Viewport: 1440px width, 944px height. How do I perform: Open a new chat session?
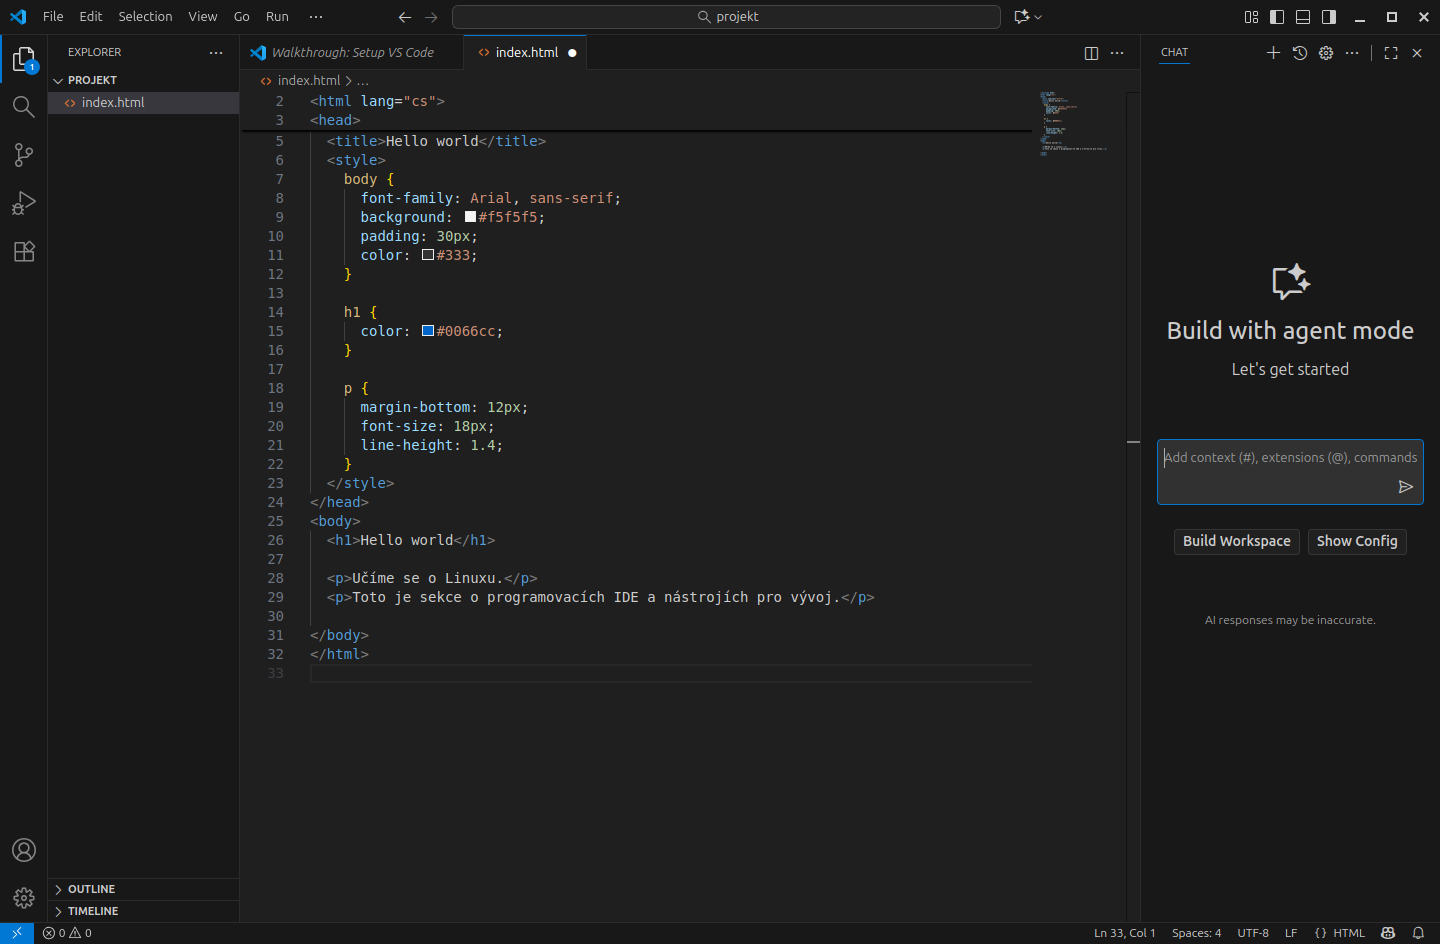point(1273,53)
